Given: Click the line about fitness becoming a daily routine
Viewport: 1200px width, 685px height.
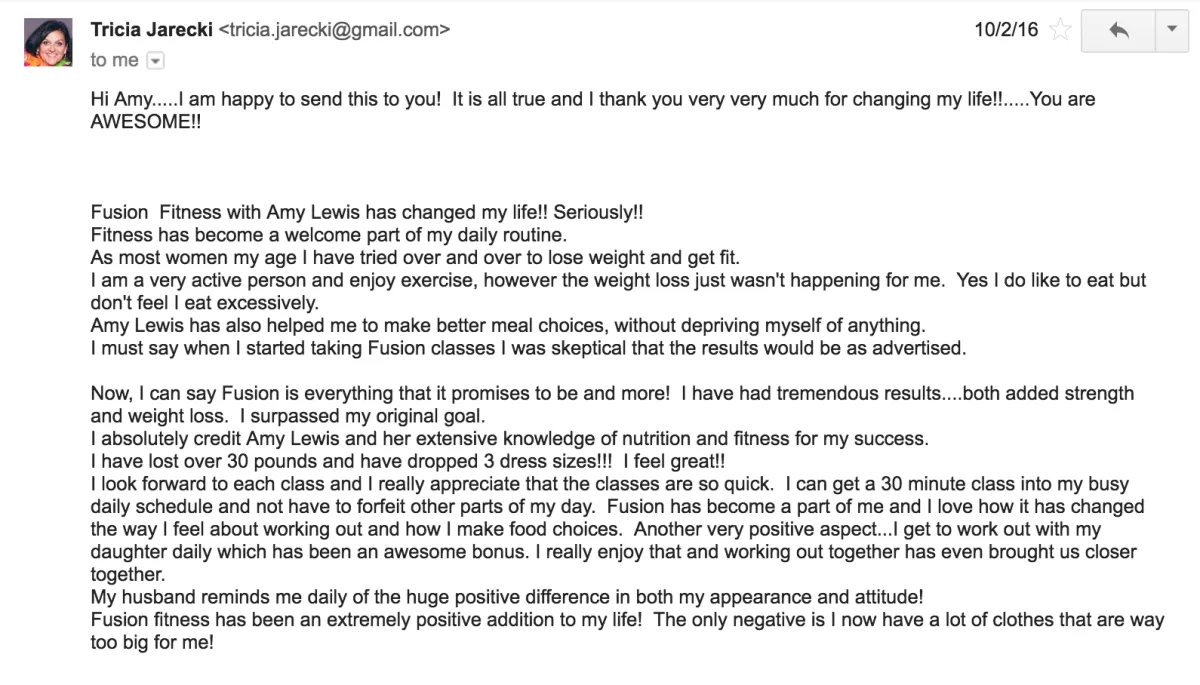Looking at the screenshot, I should [328, 235].
